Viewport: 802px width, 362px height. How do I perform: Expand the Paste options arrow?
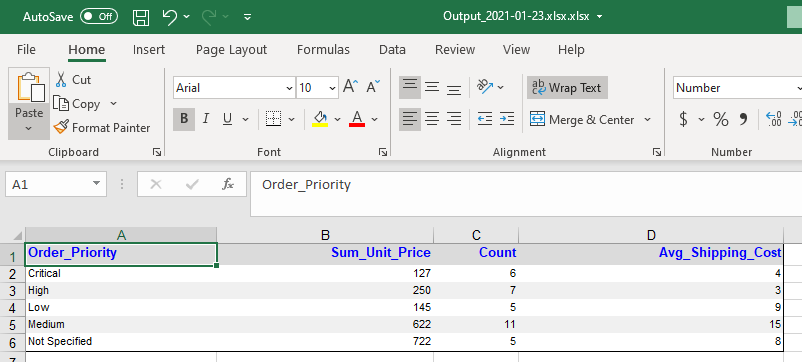pyautogui.click(x=29, y=128)
